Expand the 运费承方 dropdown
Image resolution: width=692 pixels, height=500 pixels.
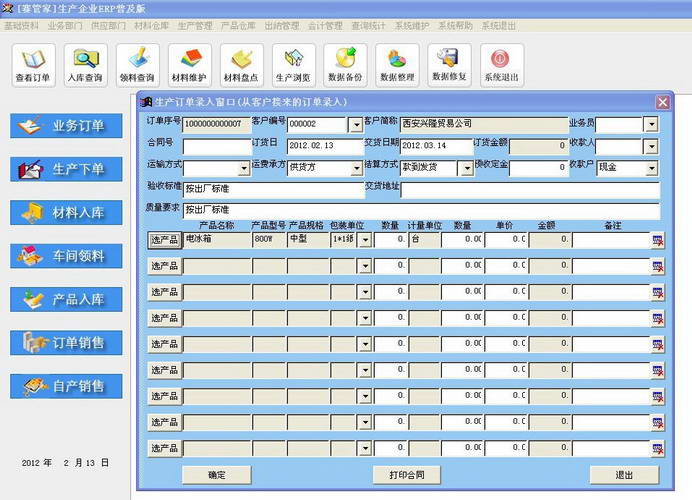357,168
